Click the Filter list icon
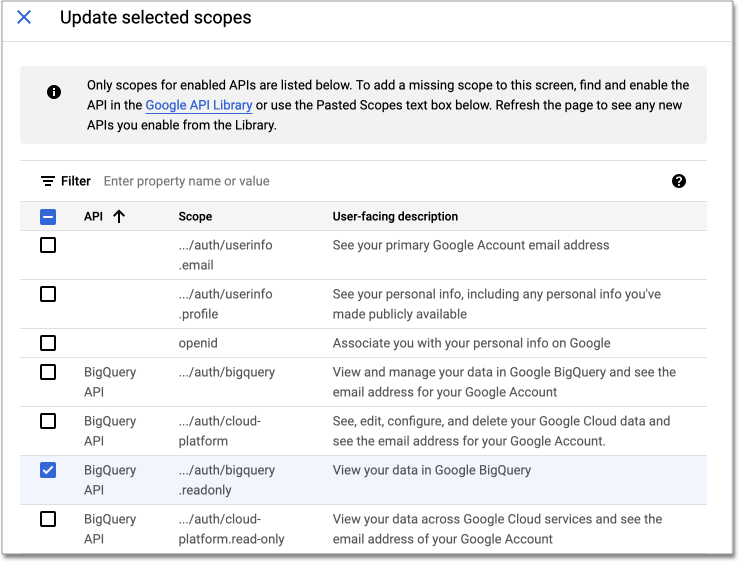 [47, 181]
